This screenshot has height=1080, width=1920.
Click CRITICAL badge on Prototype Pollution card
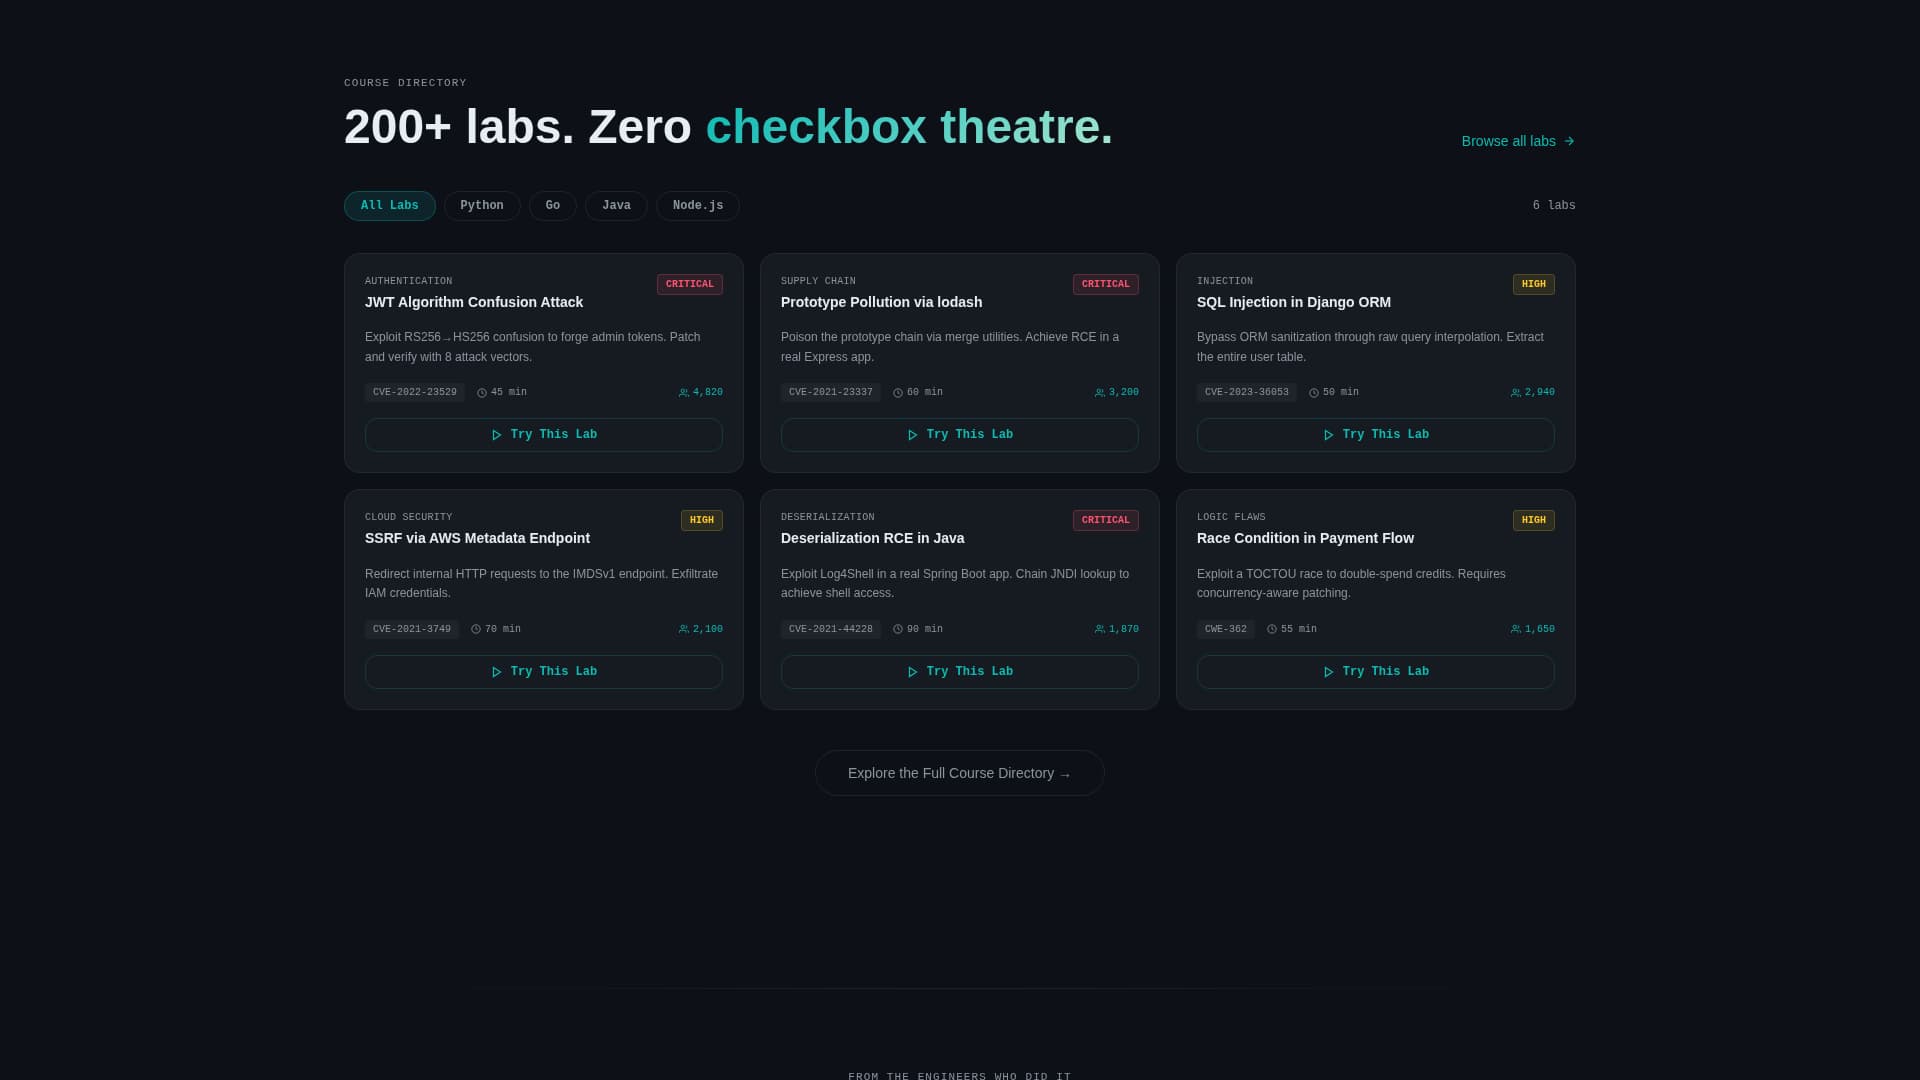click(1106, 284)
